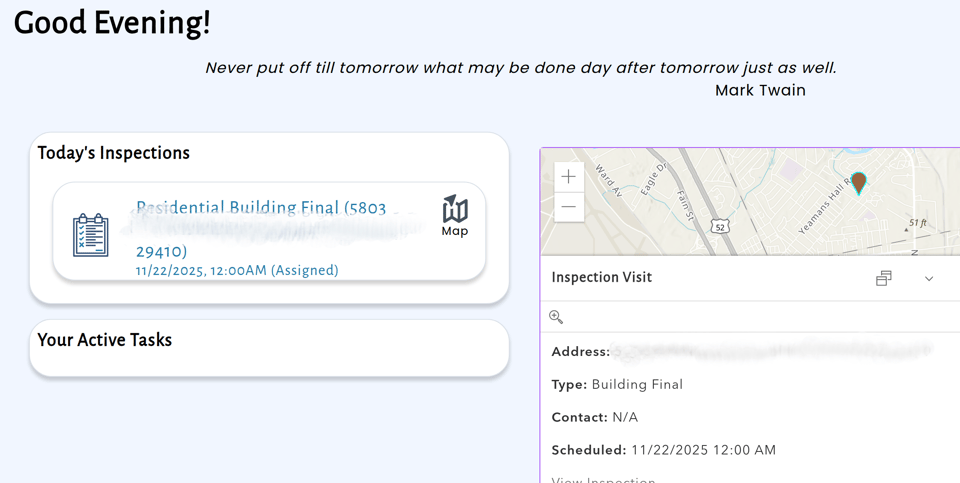Click the Yeamans Hall Rd map label
This screenshot has width=960, height=483.
[x=825, y=206]
